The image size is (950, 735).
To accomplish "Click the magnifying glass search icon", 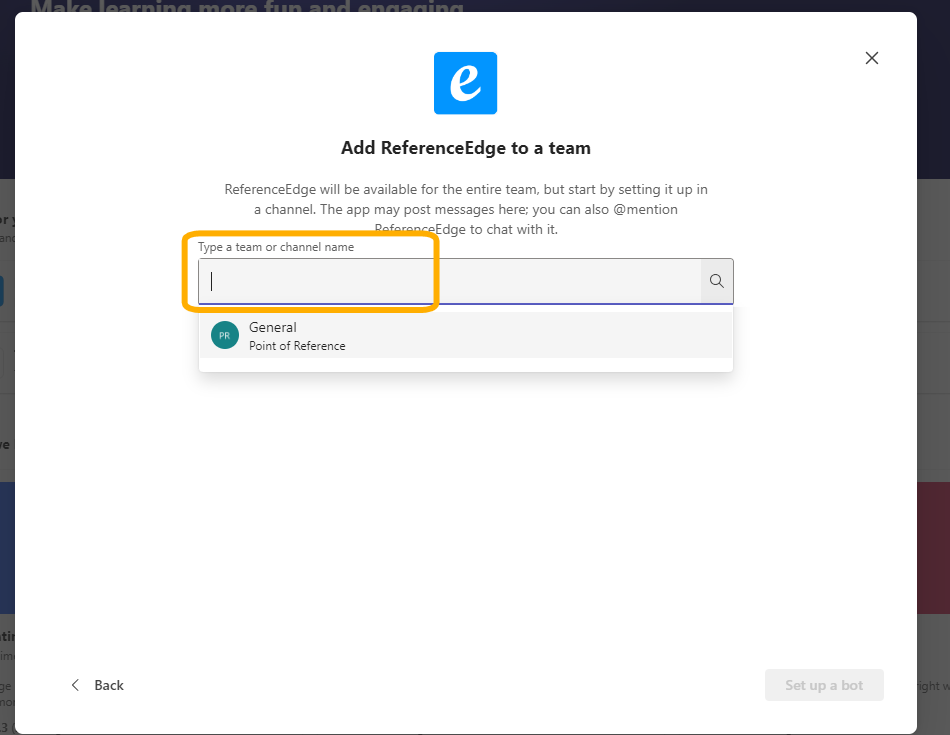I will 716,282.
